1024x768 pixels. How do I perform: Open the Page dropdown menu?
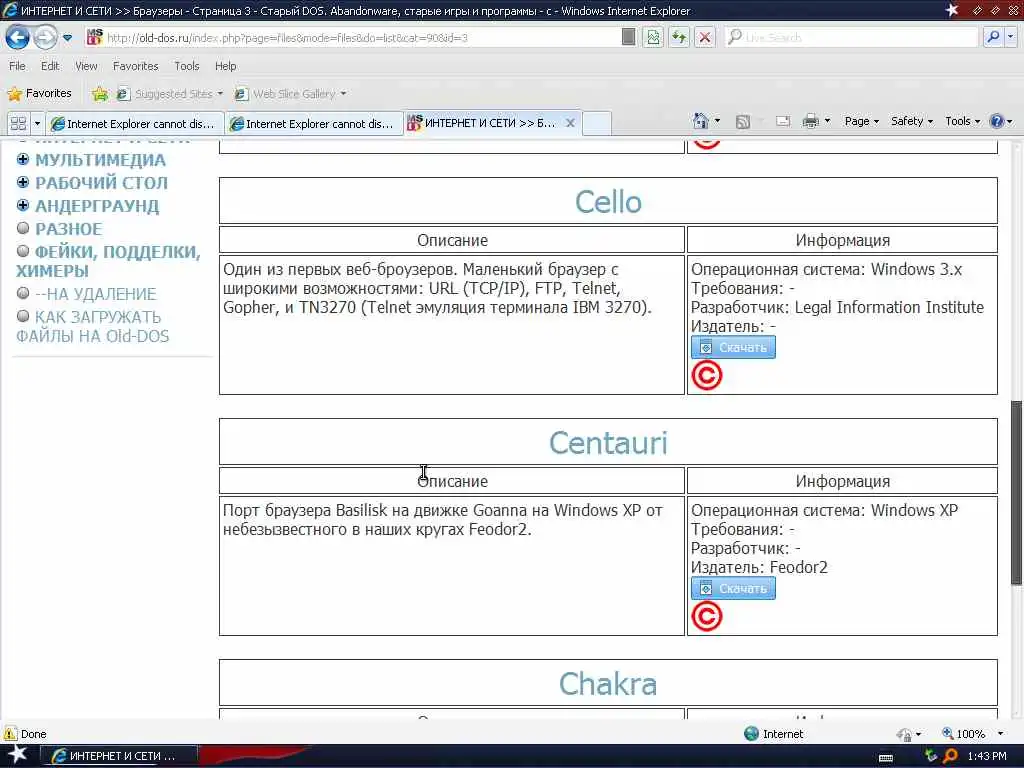click(861, 121)
